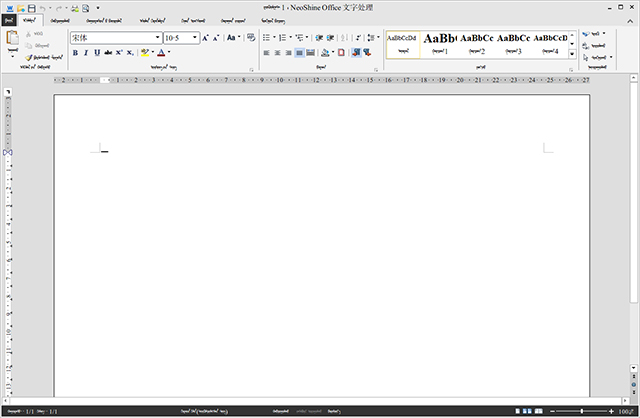Click the Format Painter brush icon
This screenshot has height=418, width=640.
[29, 58]
